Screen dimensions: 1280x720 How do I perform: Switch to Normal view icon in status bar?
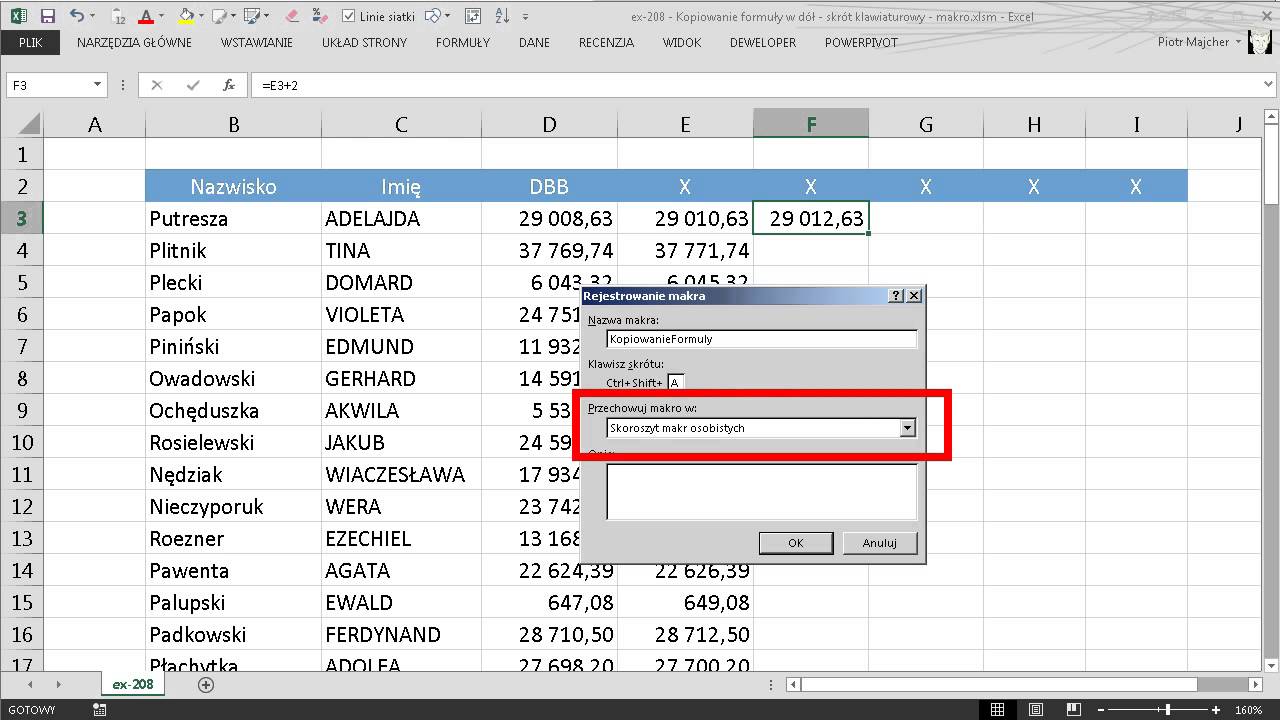997,710
